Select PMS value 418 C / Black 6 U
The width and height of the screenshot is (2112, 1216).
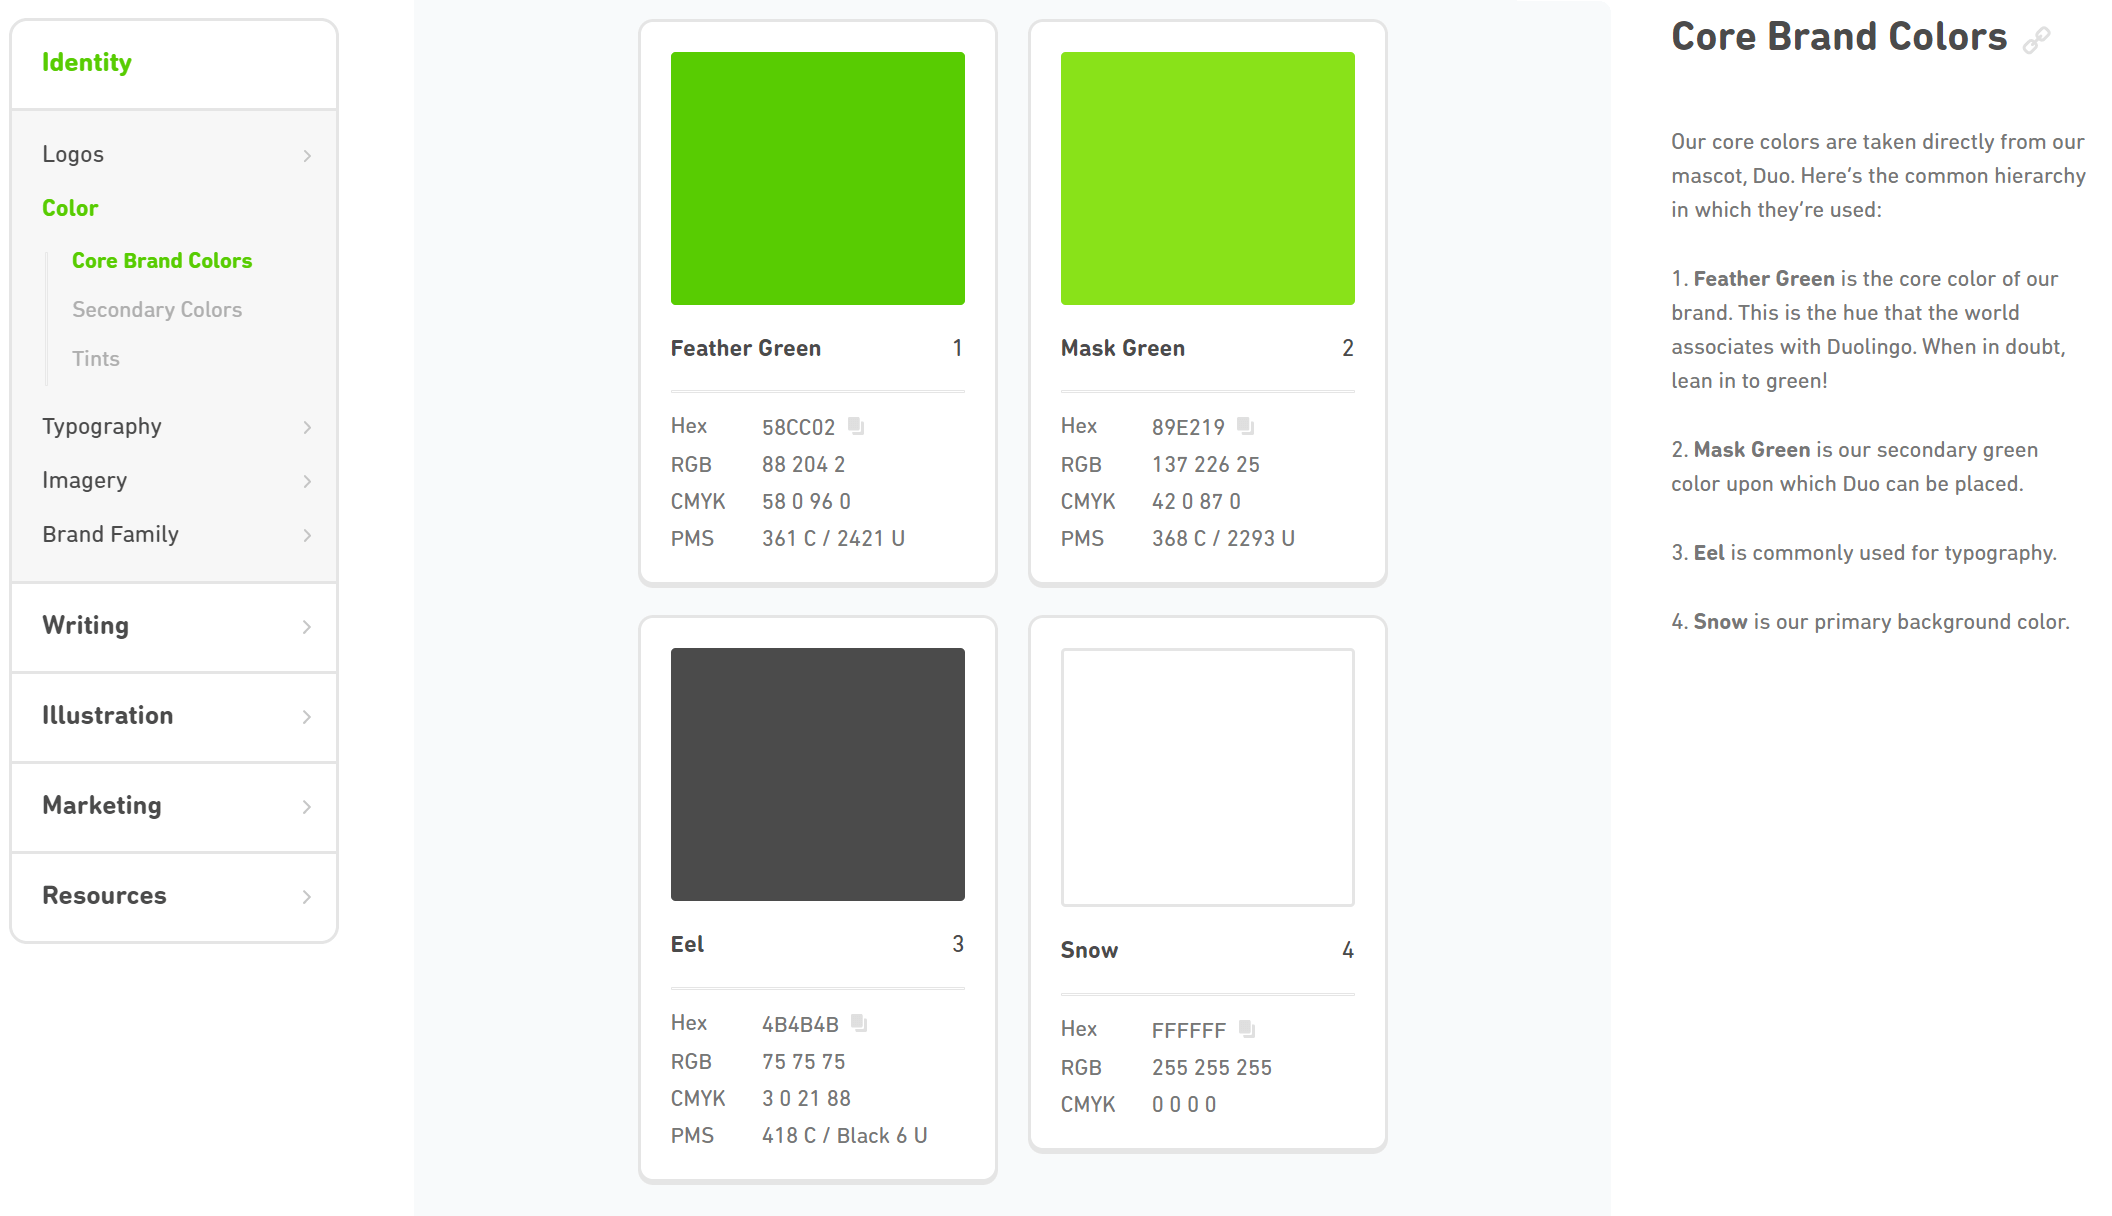point(845,1135)
